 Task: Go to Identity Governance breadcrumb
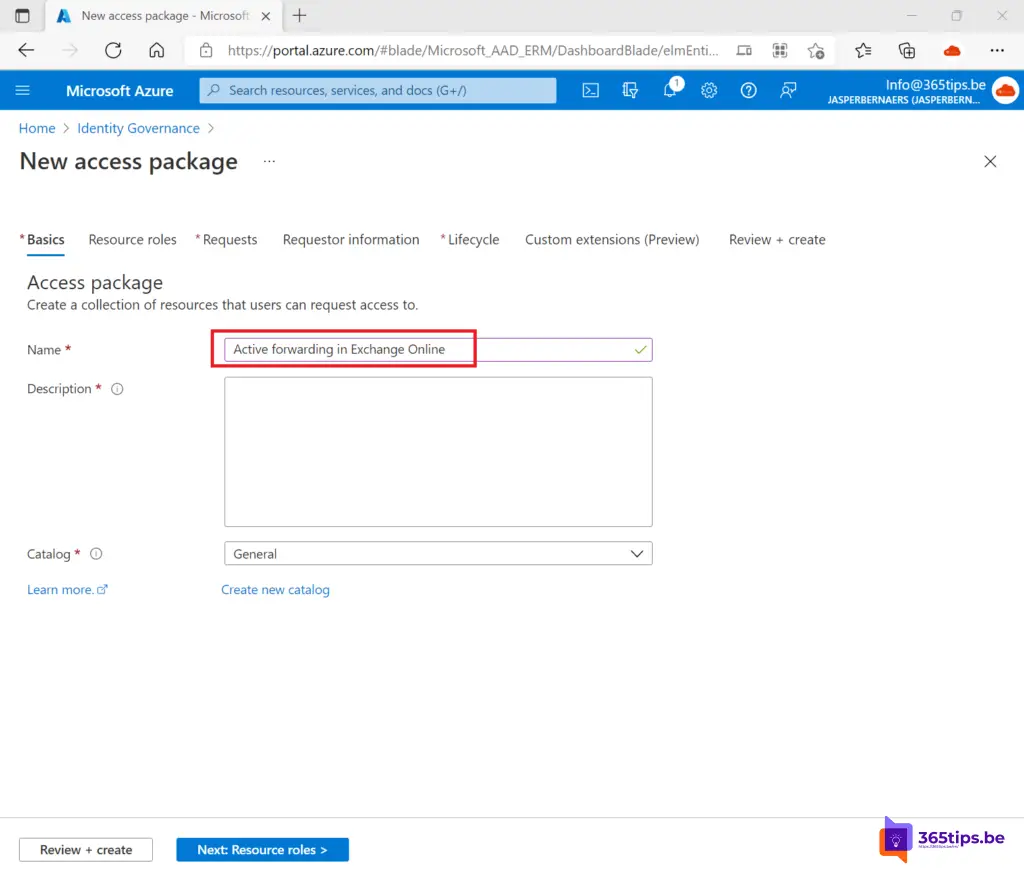138,129
